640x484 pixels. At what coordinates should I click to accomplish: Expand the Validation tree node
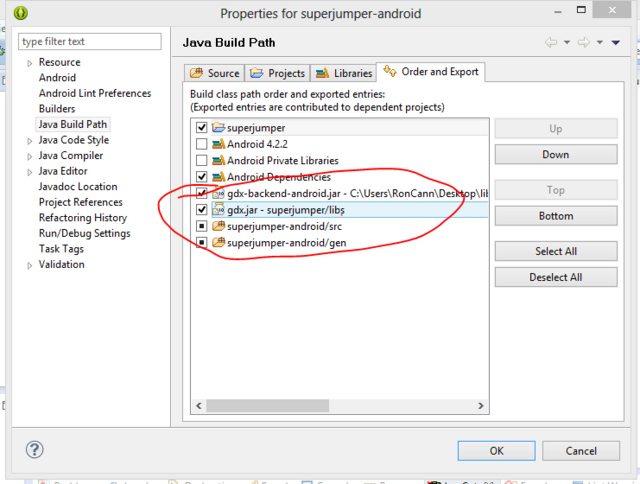(29, 266)
